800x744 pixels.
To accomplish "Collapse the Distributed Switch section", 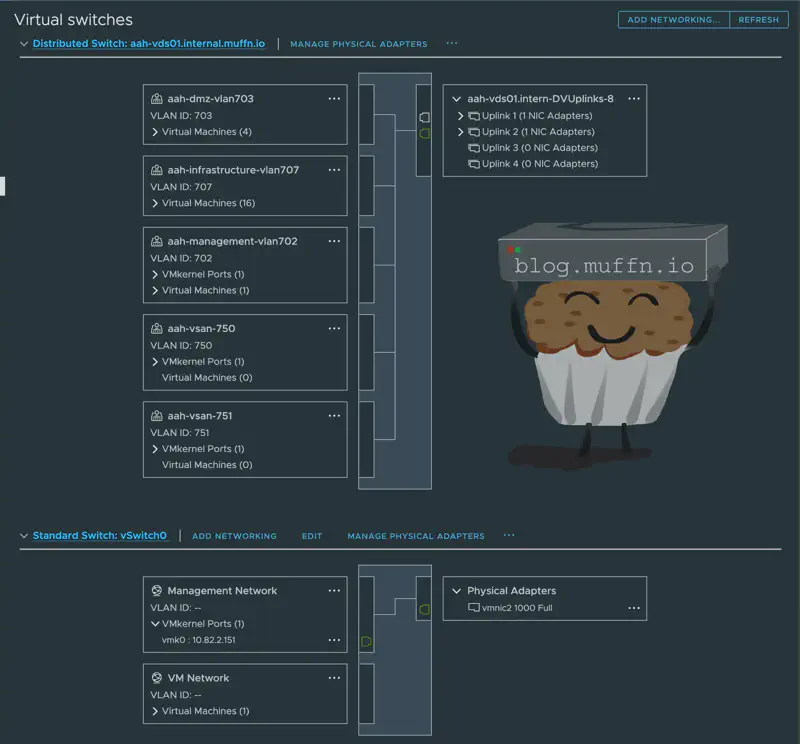I will (x=24, y=44).
